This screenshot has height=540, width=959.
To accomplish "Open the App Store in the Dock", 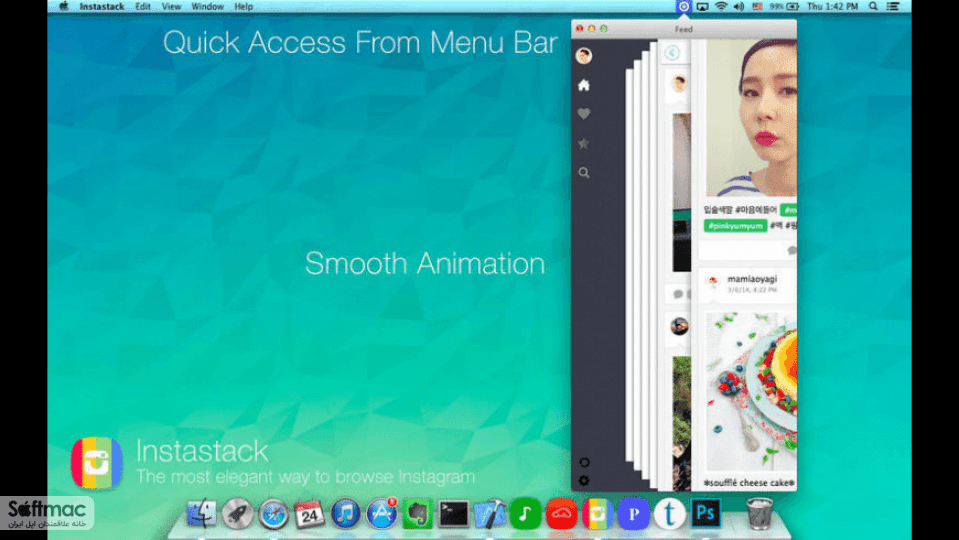I will point(382,513).
